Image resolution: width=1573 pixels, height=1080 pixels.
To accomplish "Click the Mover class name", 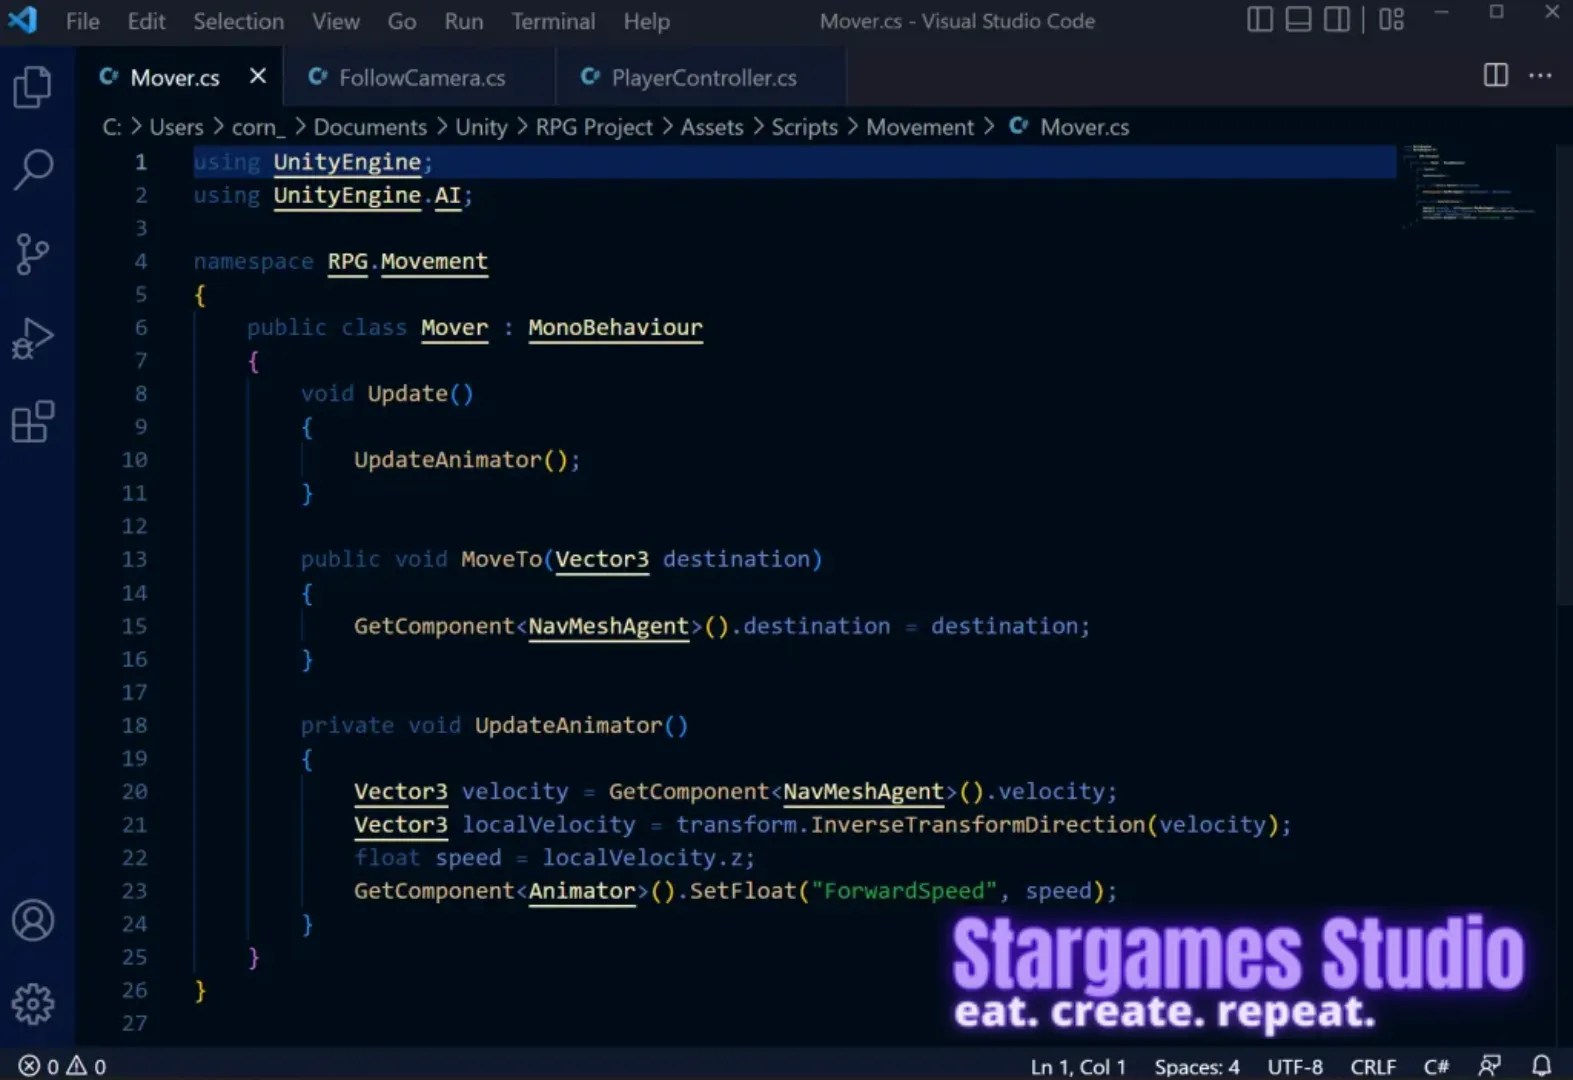I will [x=454, y=327].
